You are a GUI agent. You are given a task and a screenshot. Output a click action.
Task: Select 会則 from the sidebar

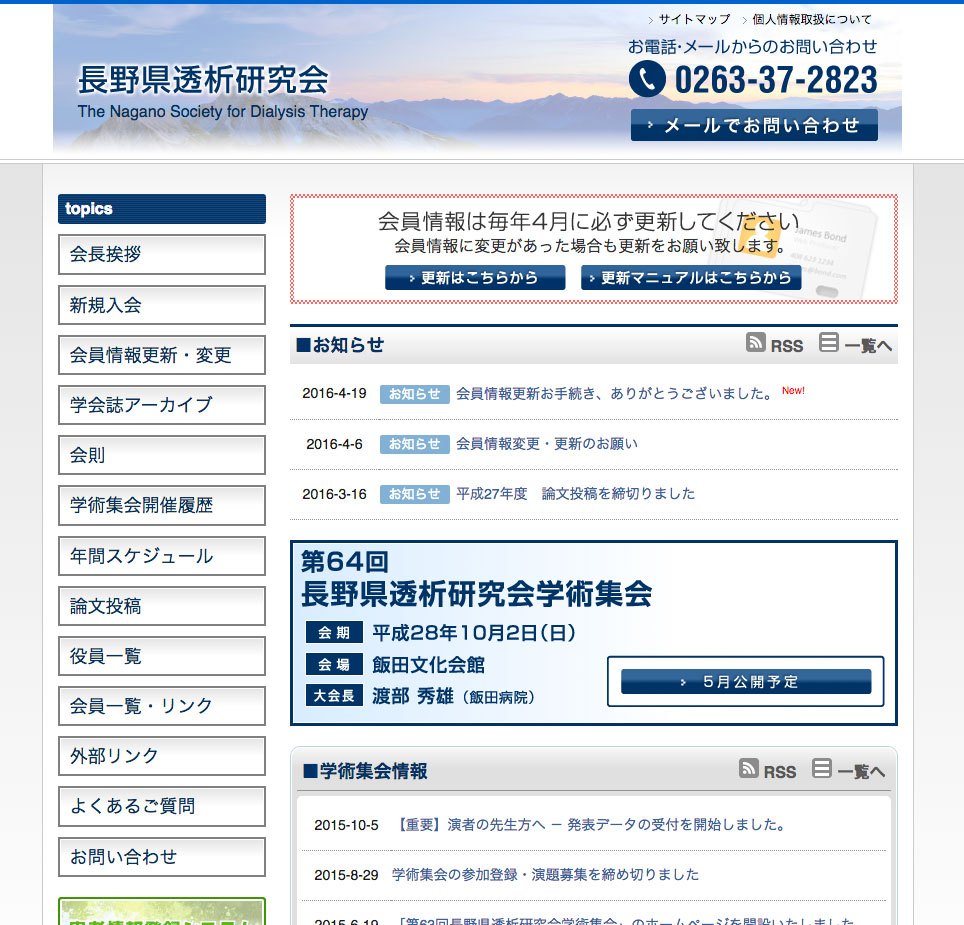pos(162,455)
